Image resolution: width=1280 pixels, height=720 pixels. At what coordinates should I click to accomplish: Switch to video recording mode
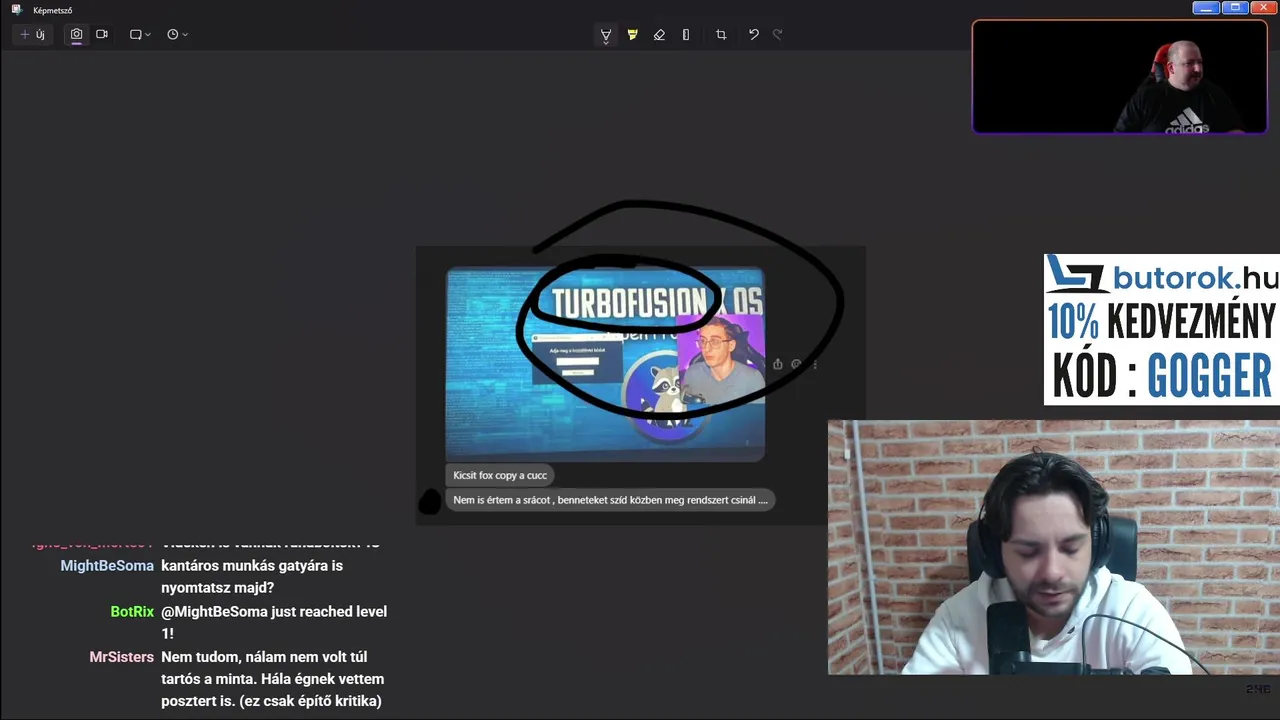coord(102,34)
